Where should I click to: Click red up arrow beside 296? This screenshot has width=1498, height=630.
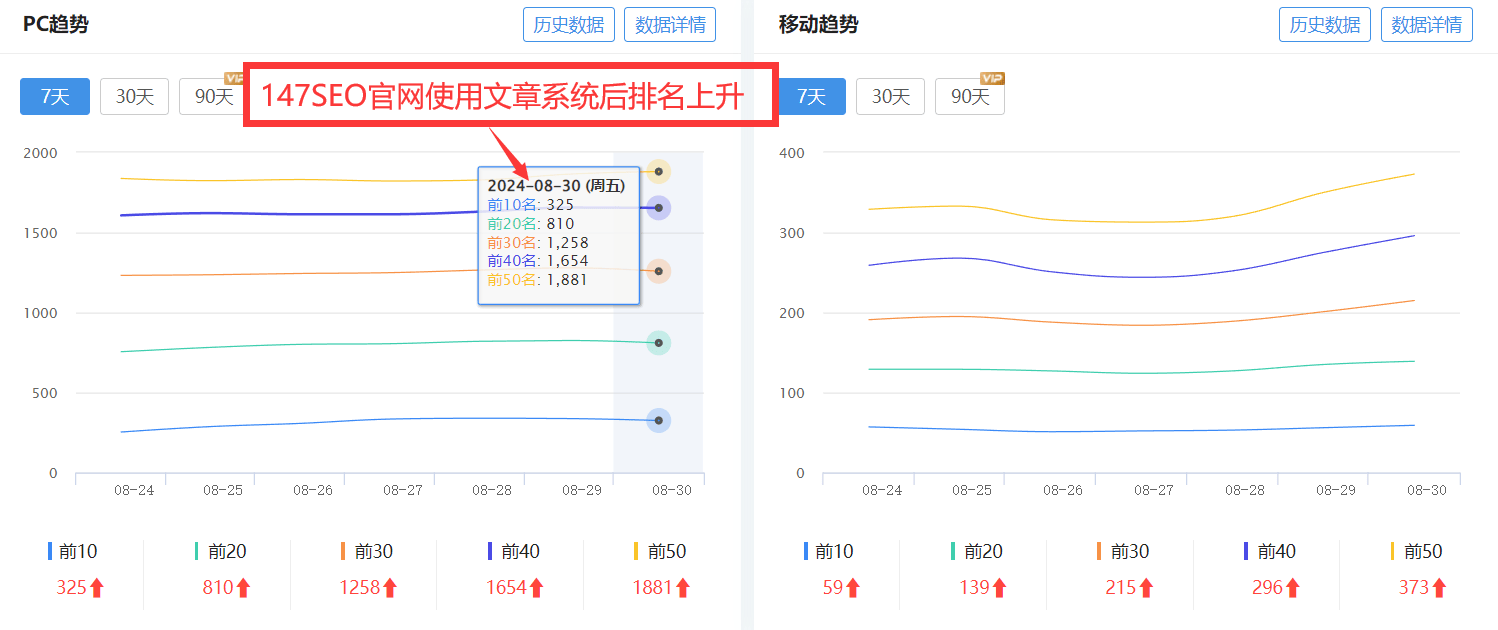(1293, 588)
